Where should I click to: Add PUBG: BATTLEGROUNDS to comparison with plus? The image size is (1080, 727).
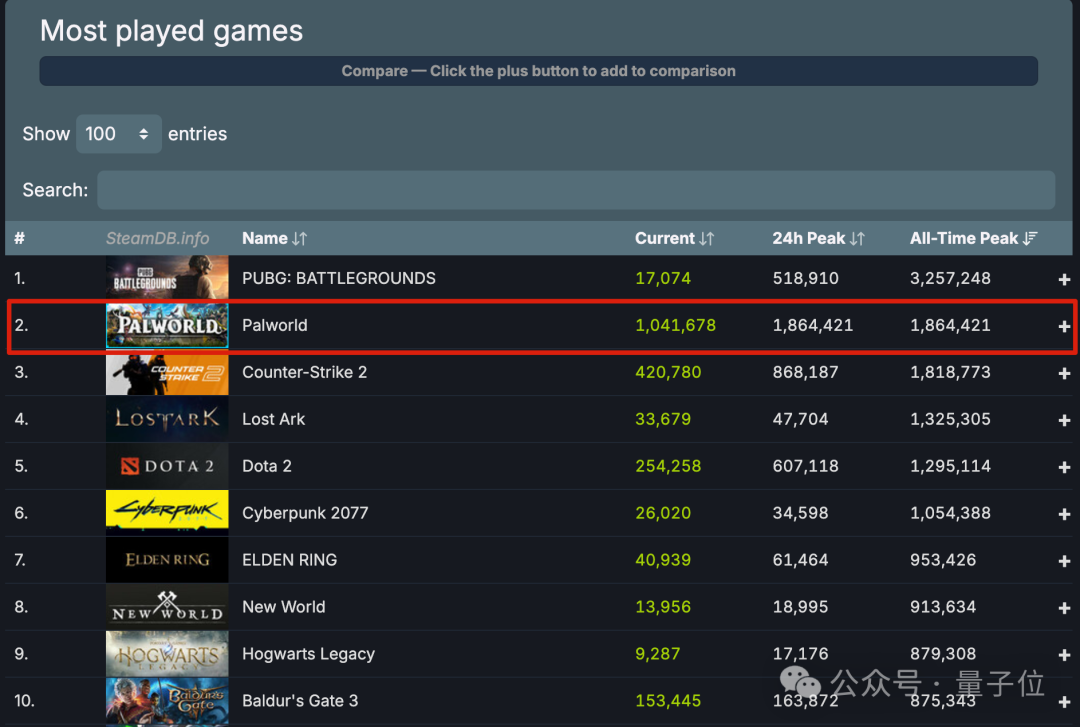pyautogui.click(x=1064, y=279)
